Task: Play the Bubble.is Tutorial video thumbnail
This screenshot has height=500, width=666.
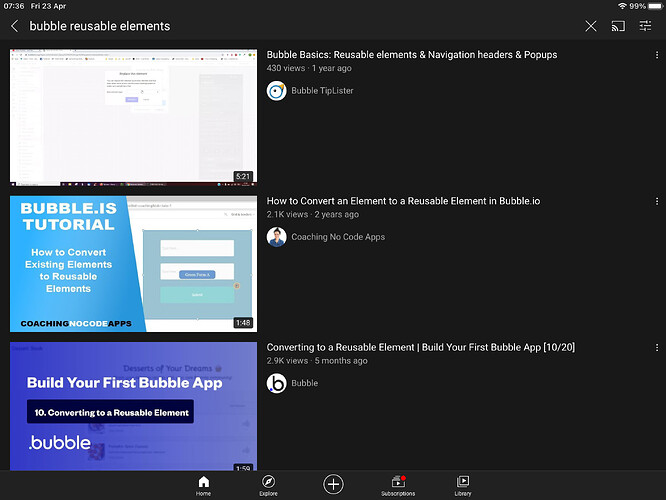Action: click(133, 264)
